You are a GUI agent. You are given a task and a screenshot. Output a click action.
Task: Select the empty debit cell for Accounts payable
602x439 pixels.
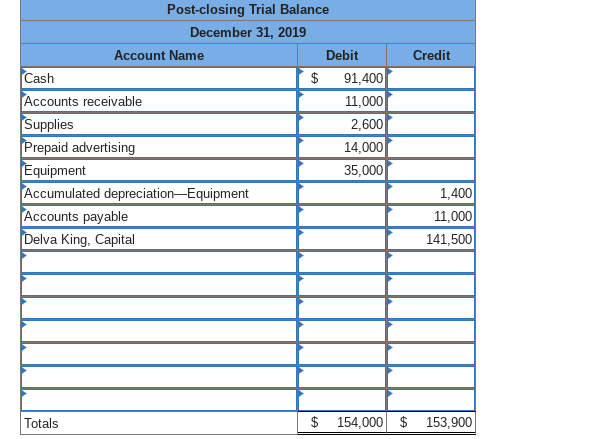(x=342, y=216)
